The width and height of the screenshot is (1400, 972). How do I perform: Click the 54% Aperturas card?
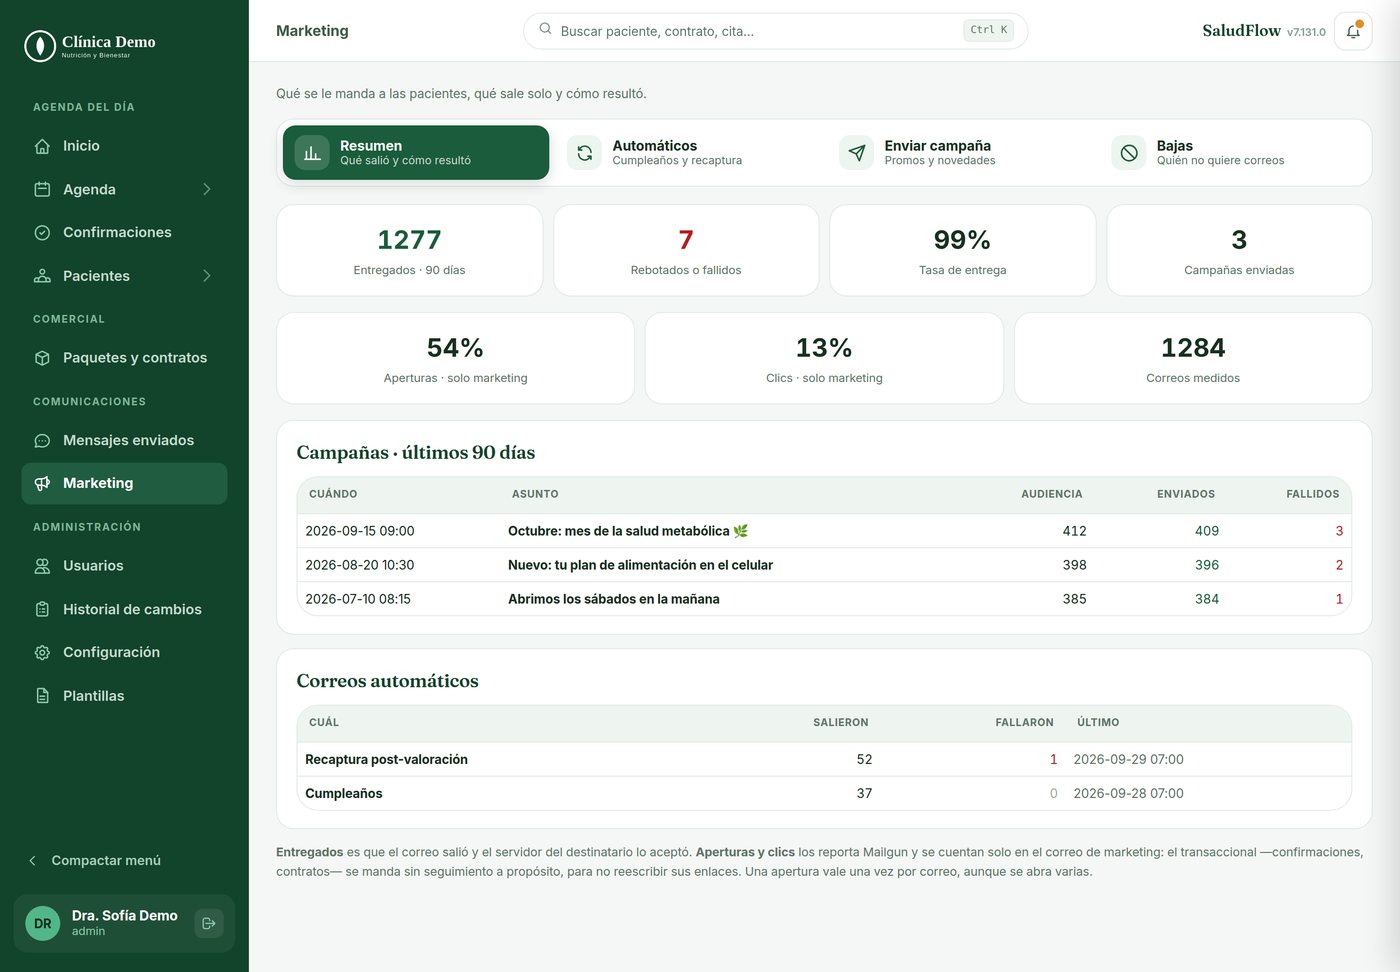[455, 359]
